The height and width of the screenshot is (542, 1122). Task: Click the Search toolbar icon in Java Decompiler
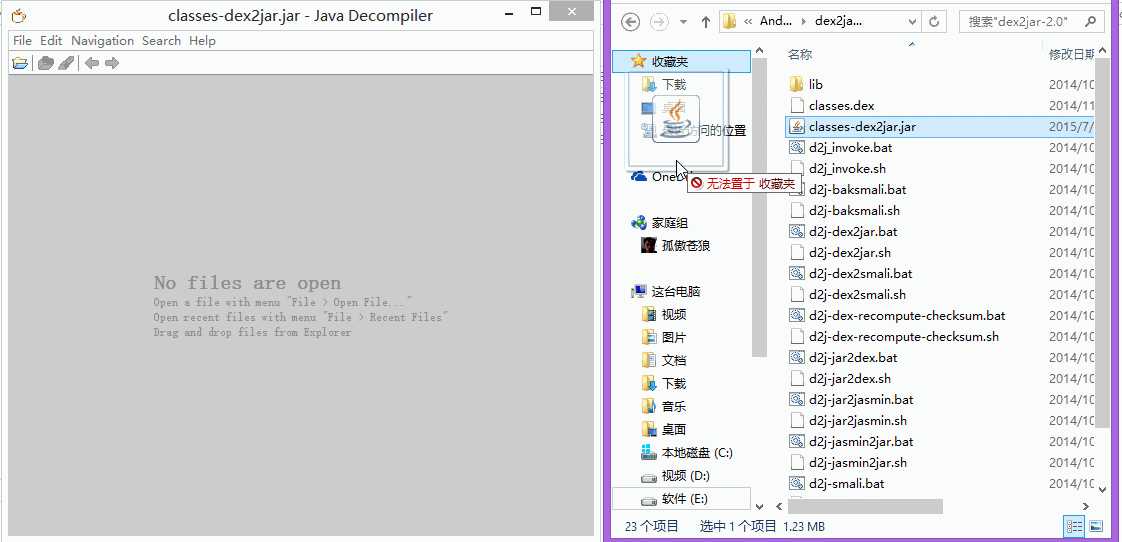[x=66, y=63]
